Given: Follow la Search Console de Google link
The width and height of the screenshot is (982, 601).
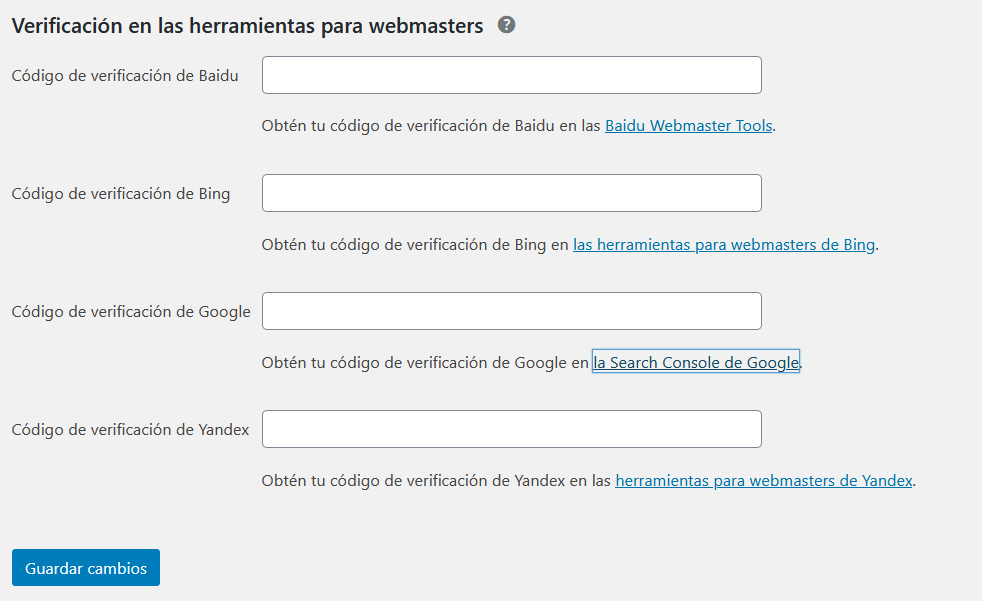Looking at the screenshot, I should [x=696, y=362].
